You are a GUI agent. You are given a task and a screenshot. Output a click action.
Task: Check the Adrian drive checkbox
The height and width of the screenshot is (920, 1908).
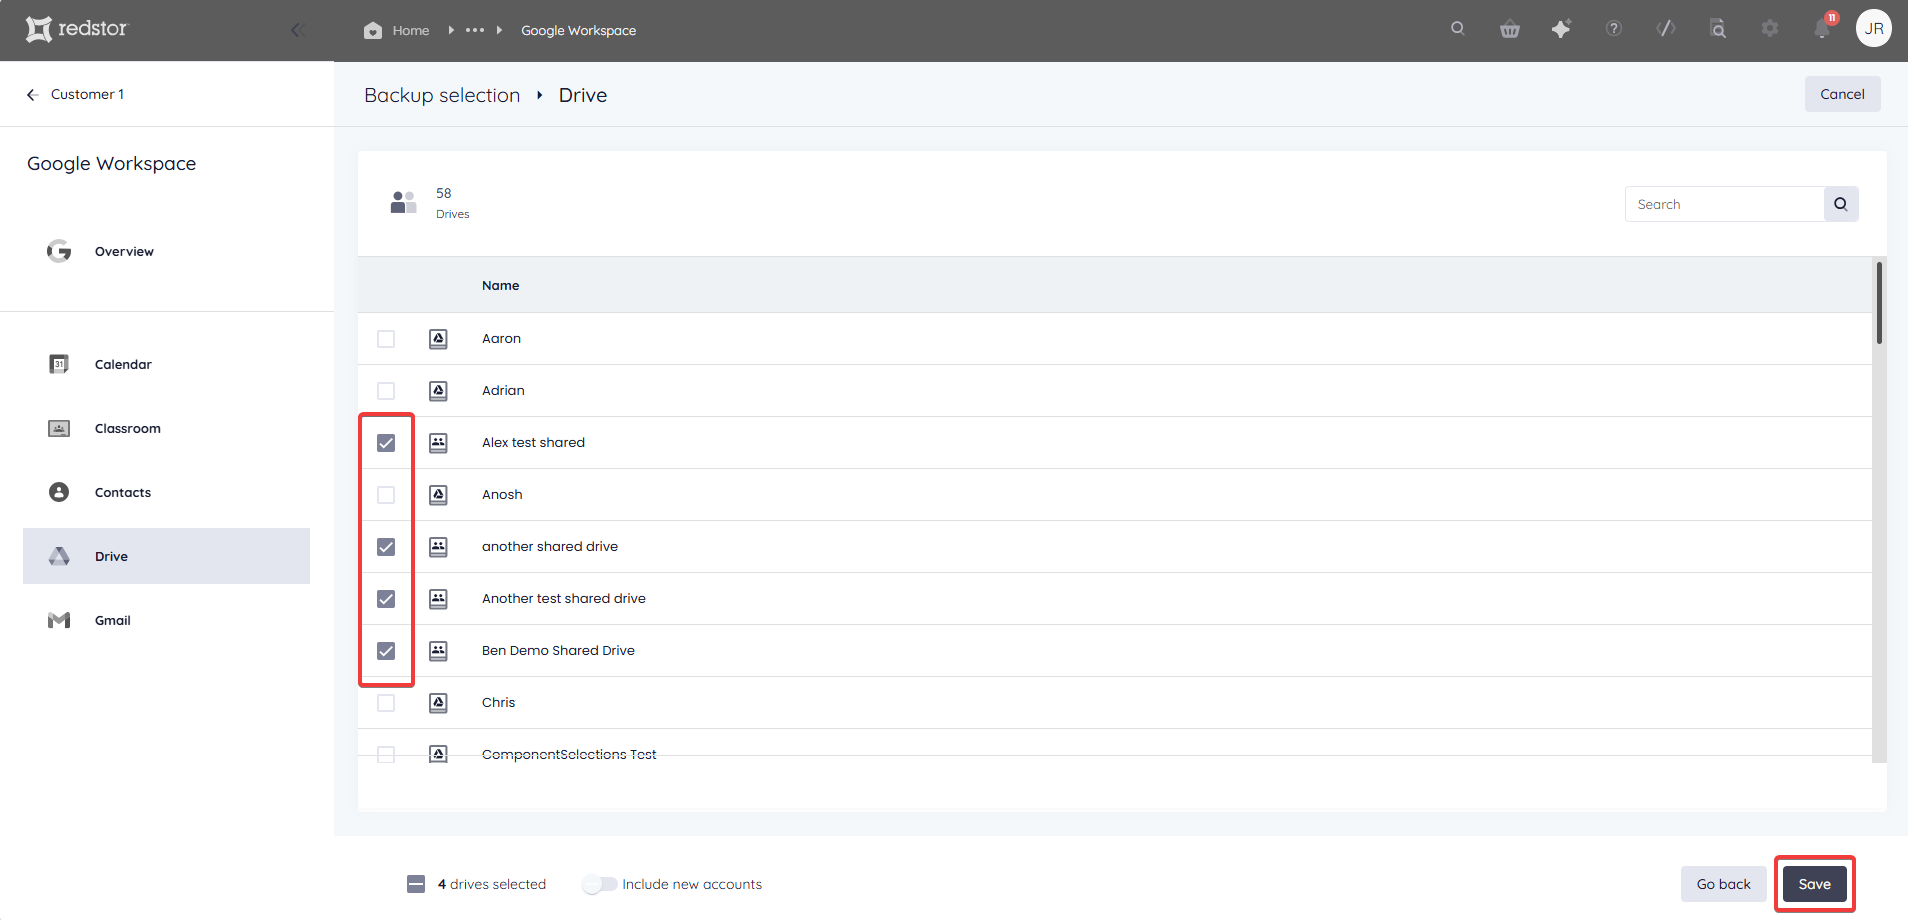click(386, 391)
